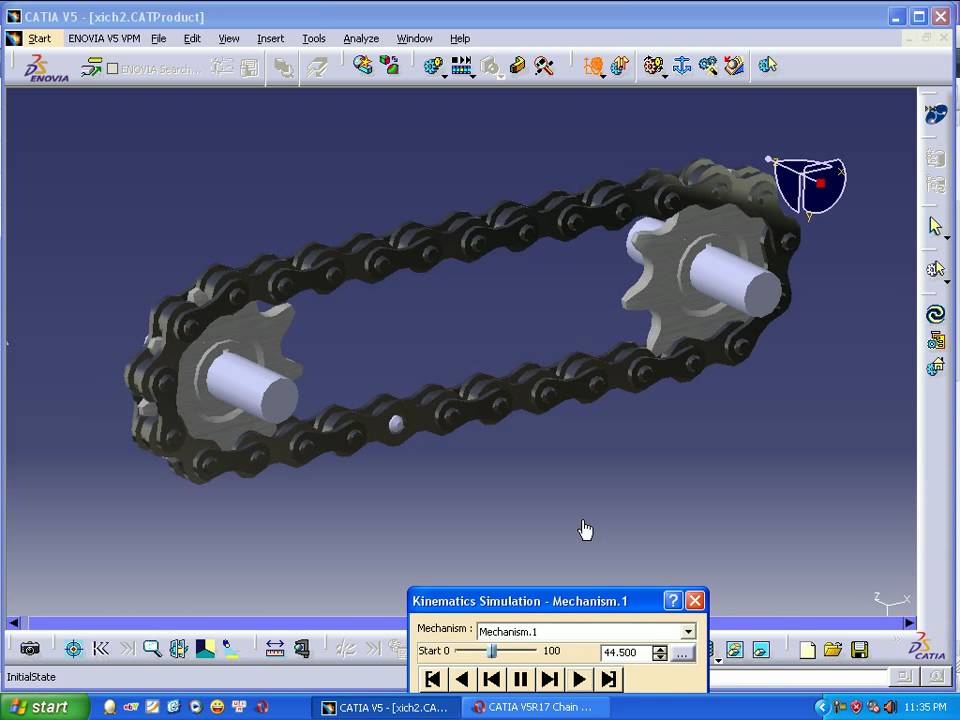Open the Insert menu
This screenshot has width=960, height=720.
270,39
